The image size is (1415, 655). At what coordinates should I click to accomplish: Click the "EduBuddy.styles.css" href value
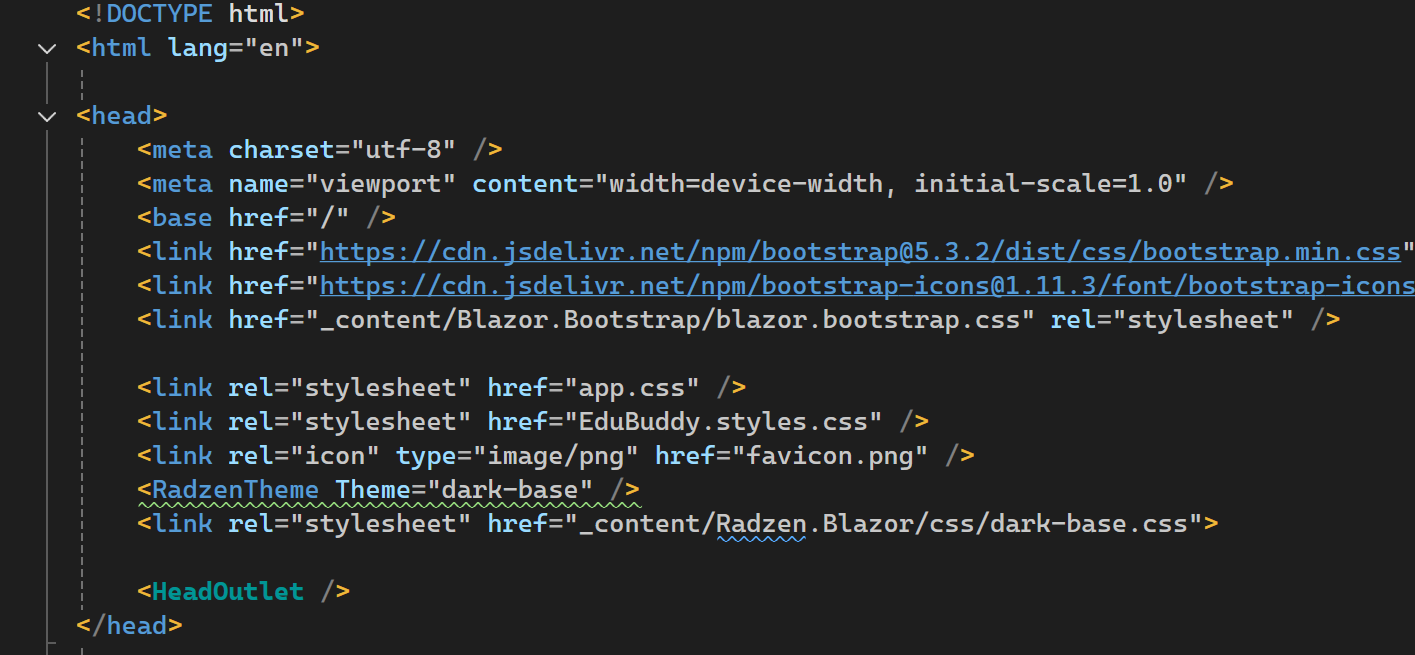click(725, 422)
